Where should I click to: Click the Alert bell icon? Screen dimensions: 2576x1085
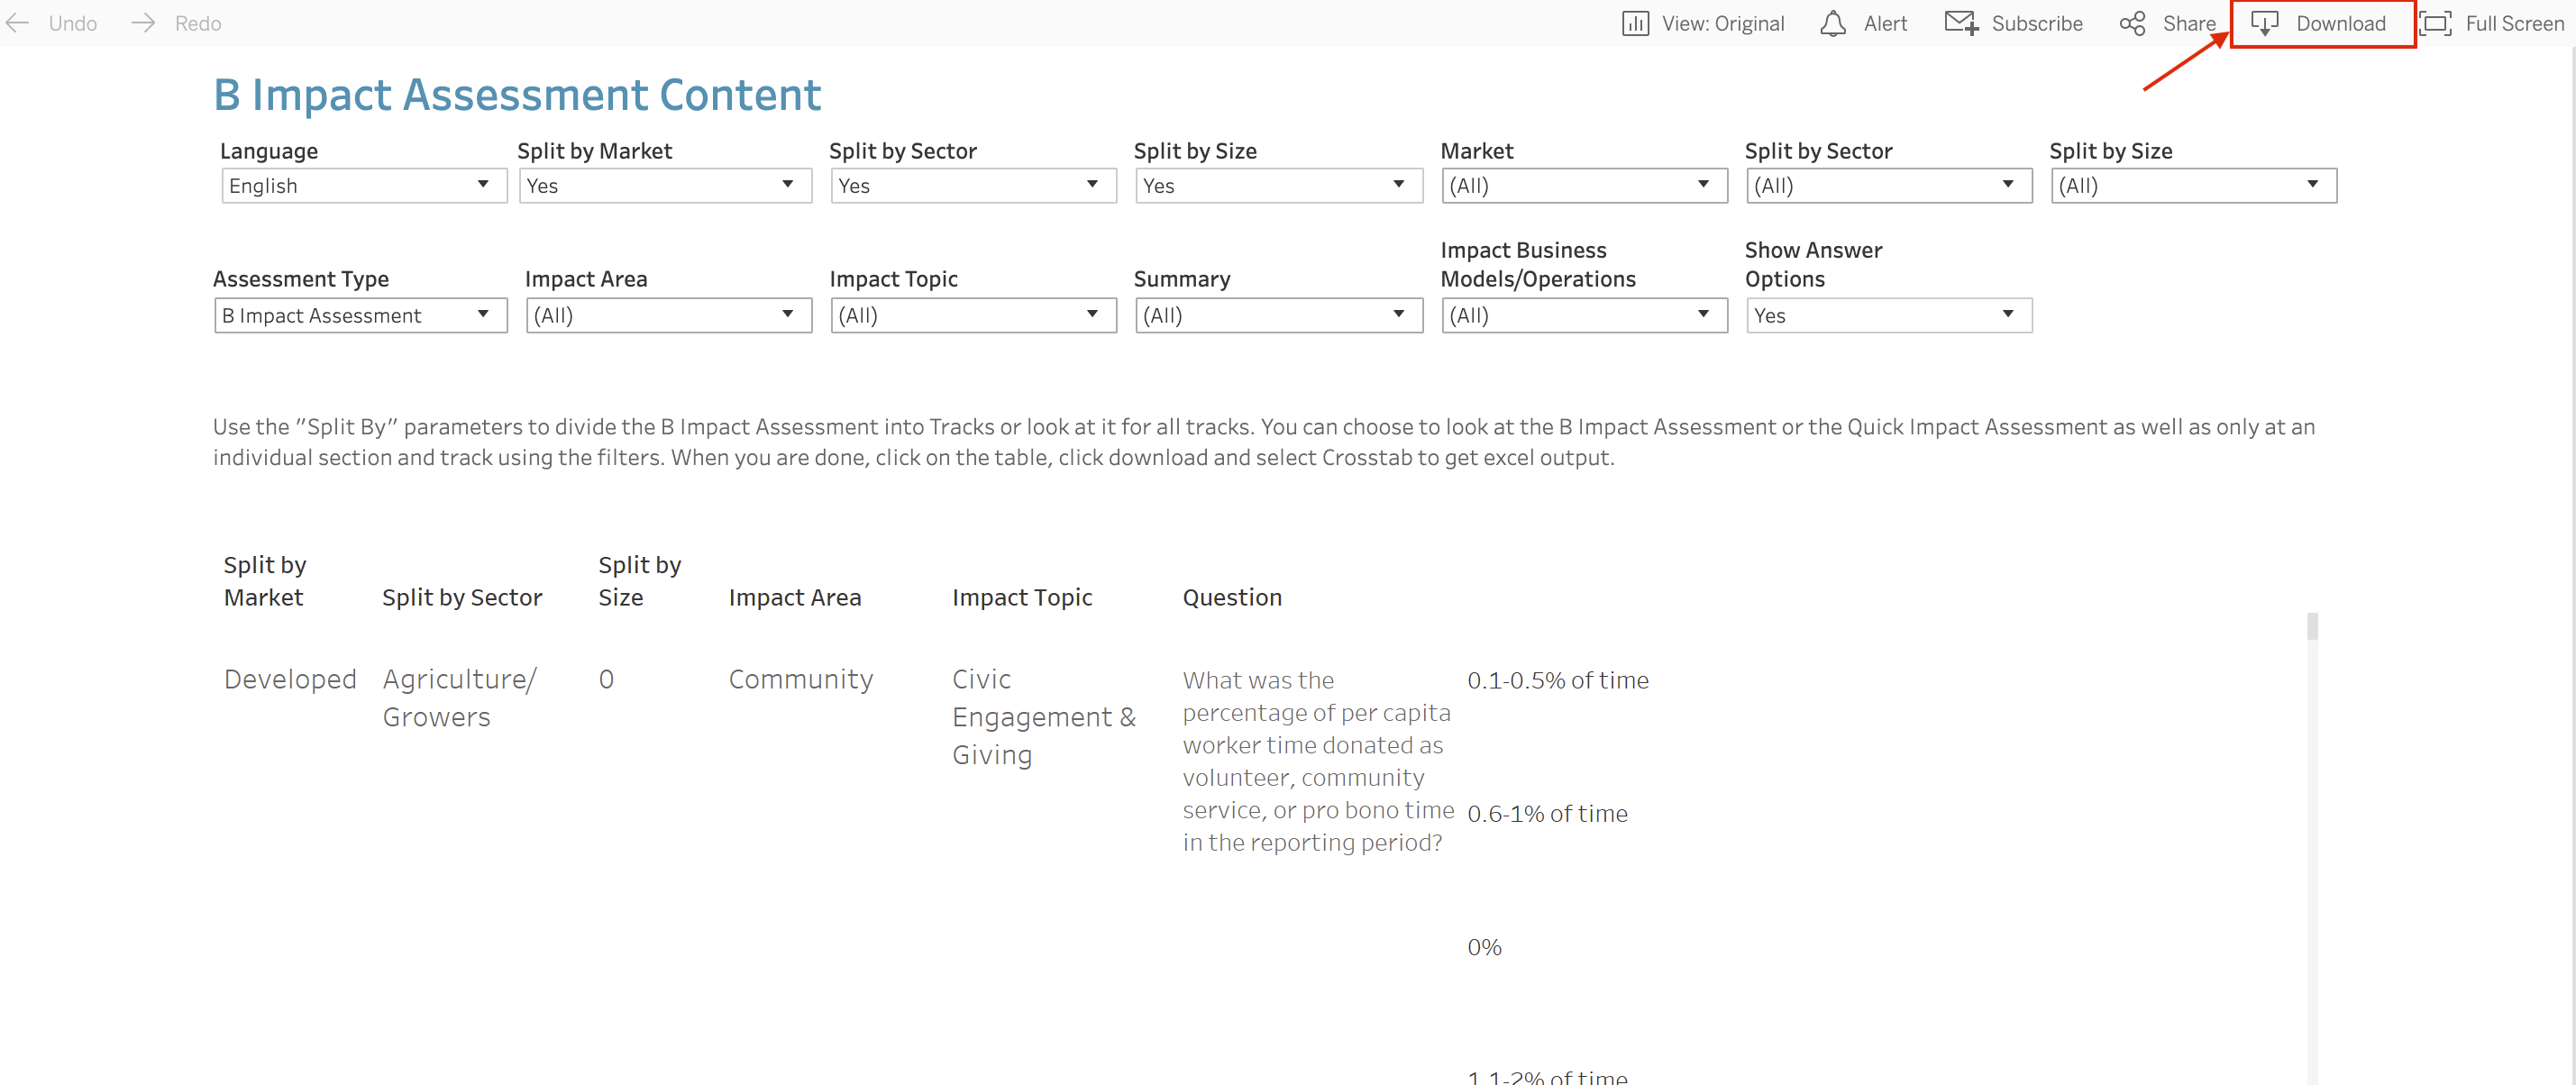(1833, 23)
